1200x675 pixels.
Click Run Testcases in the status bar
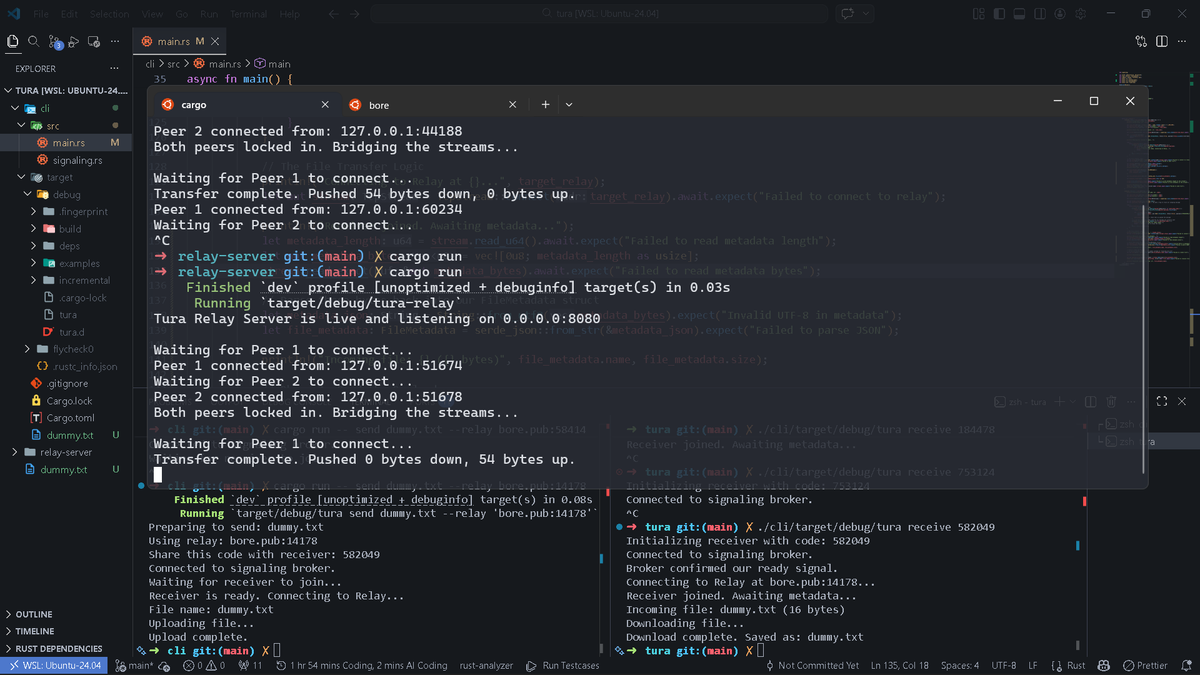[x=563, y=665]
